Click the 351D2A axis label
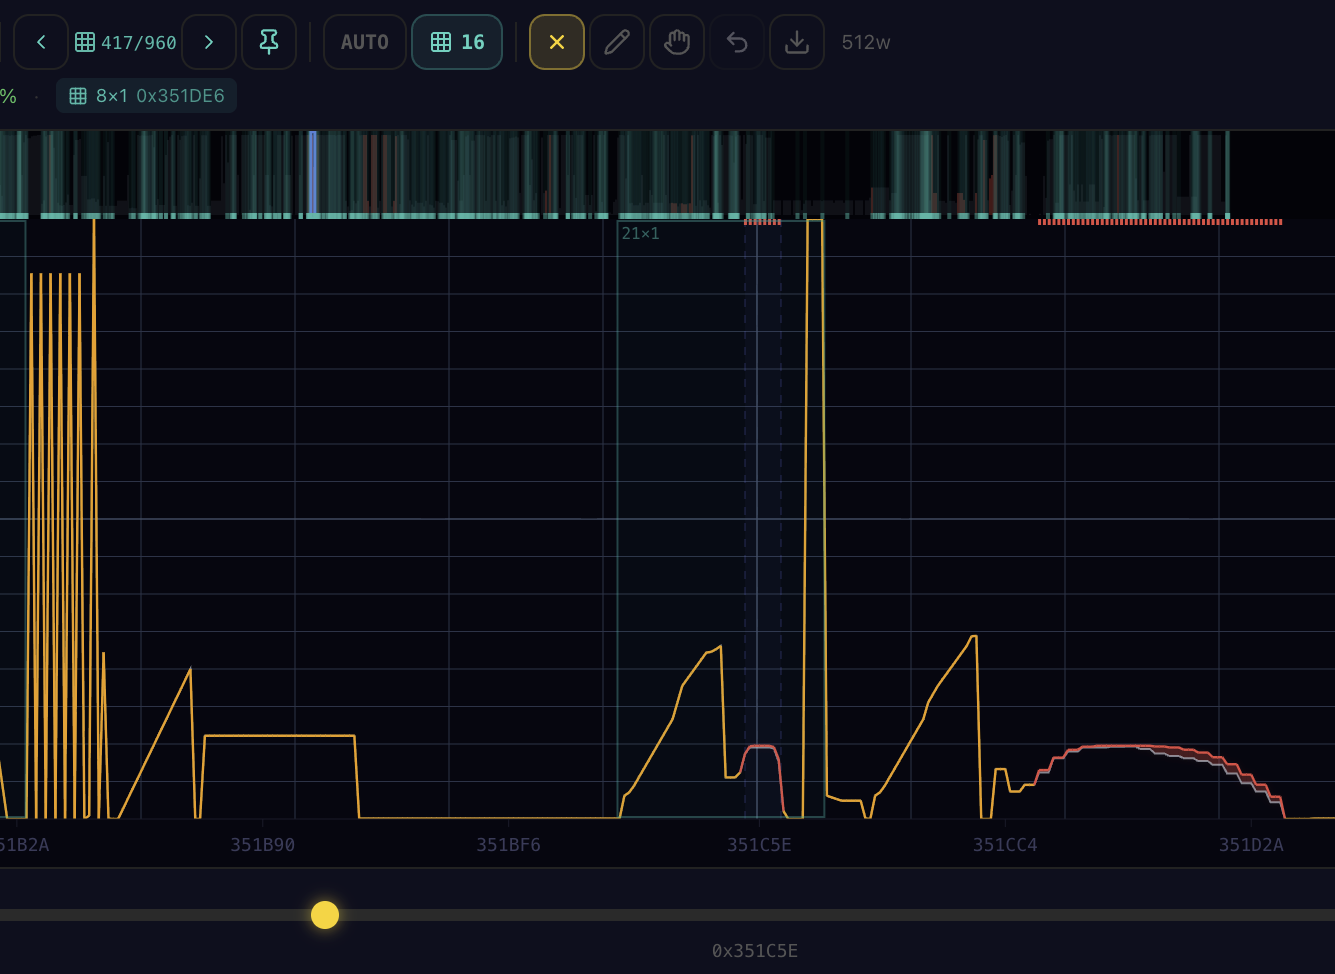Image resolution: width=1335 pixels, height=974 pixels. (1251, 845)
